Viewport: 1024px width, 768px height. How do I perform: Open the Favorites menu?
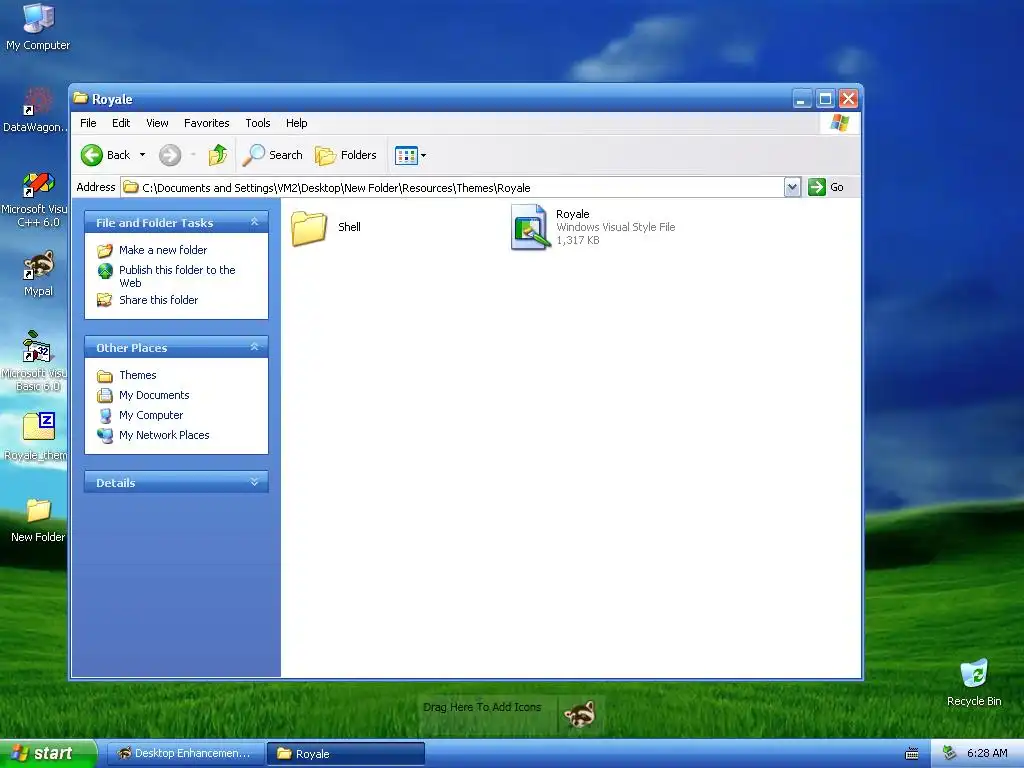click(x=206, y=123)
